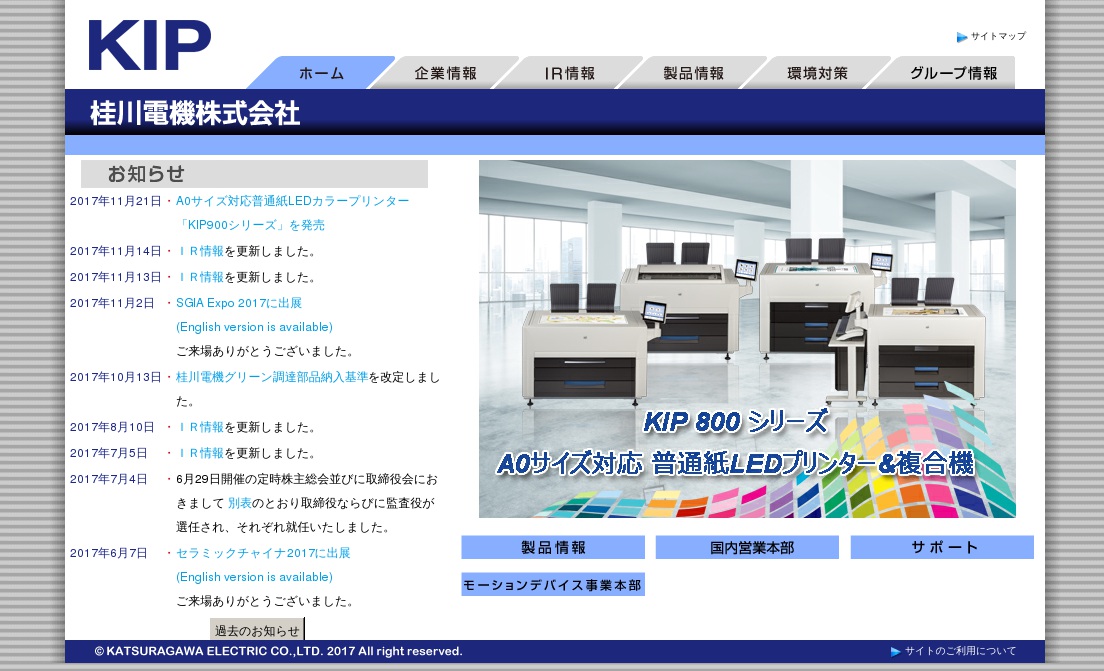The image size is (1104, 671).
Task: Click the 過去のお知らせ button
Action: tap(257, 630)
